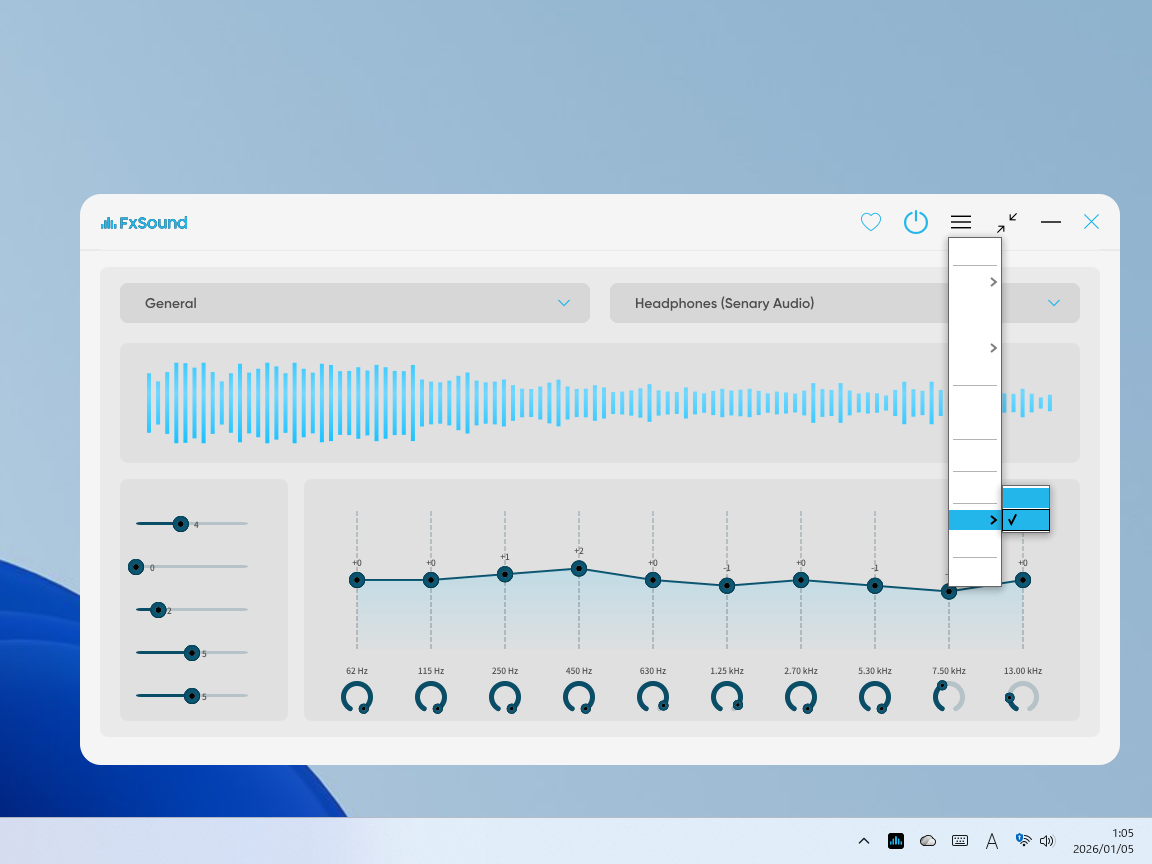Image resolution: width=1152 pixels, height=864 pixels.
Task: Toggle the FxSound power button
Action: click(x=915, y=222)
